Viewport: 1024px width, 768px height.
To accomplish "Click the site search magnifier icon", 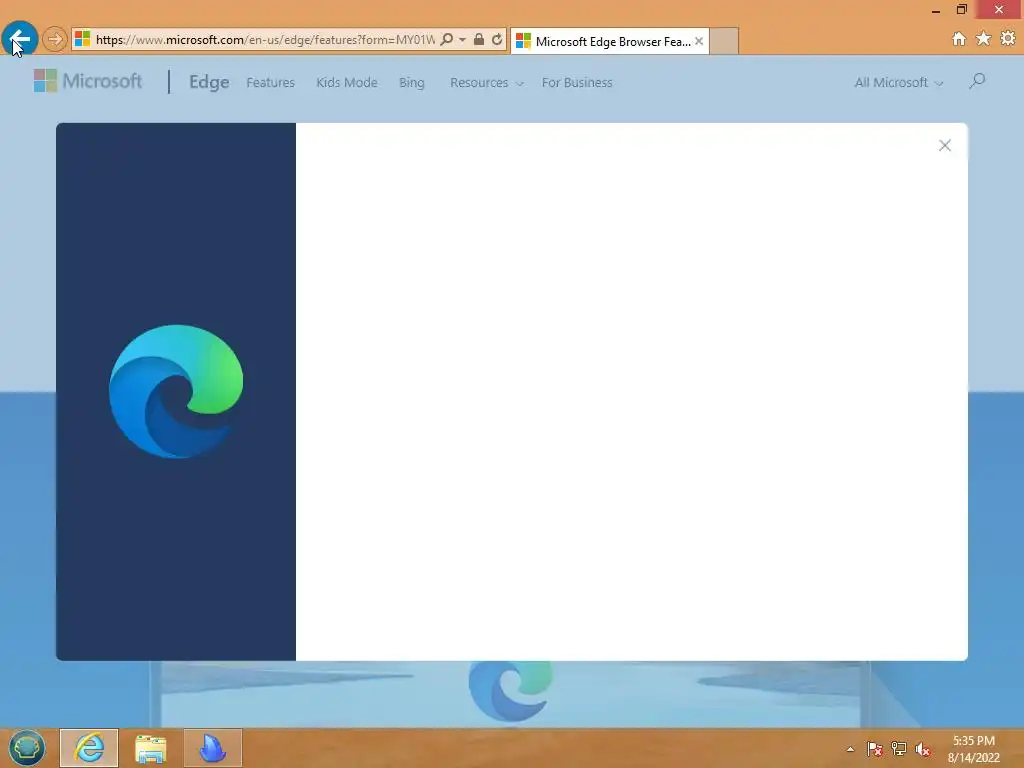I will coord(977,81).
